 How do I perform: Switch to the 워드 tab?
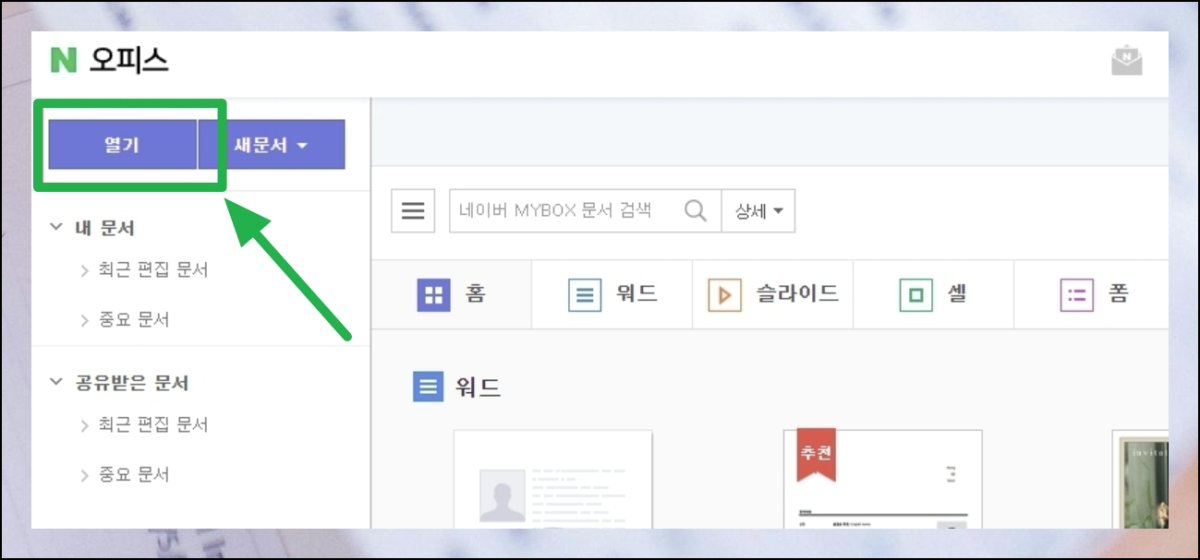coord(612,295)
